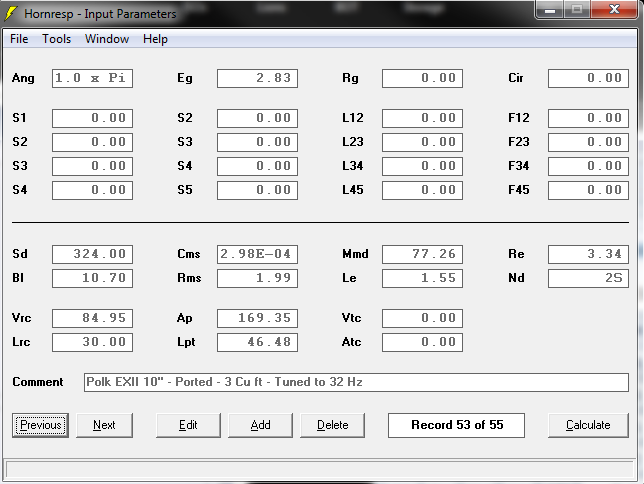Click the L23 input field
Image resolution: width=644 pixels, height=484 pixels.
point(422,142)
